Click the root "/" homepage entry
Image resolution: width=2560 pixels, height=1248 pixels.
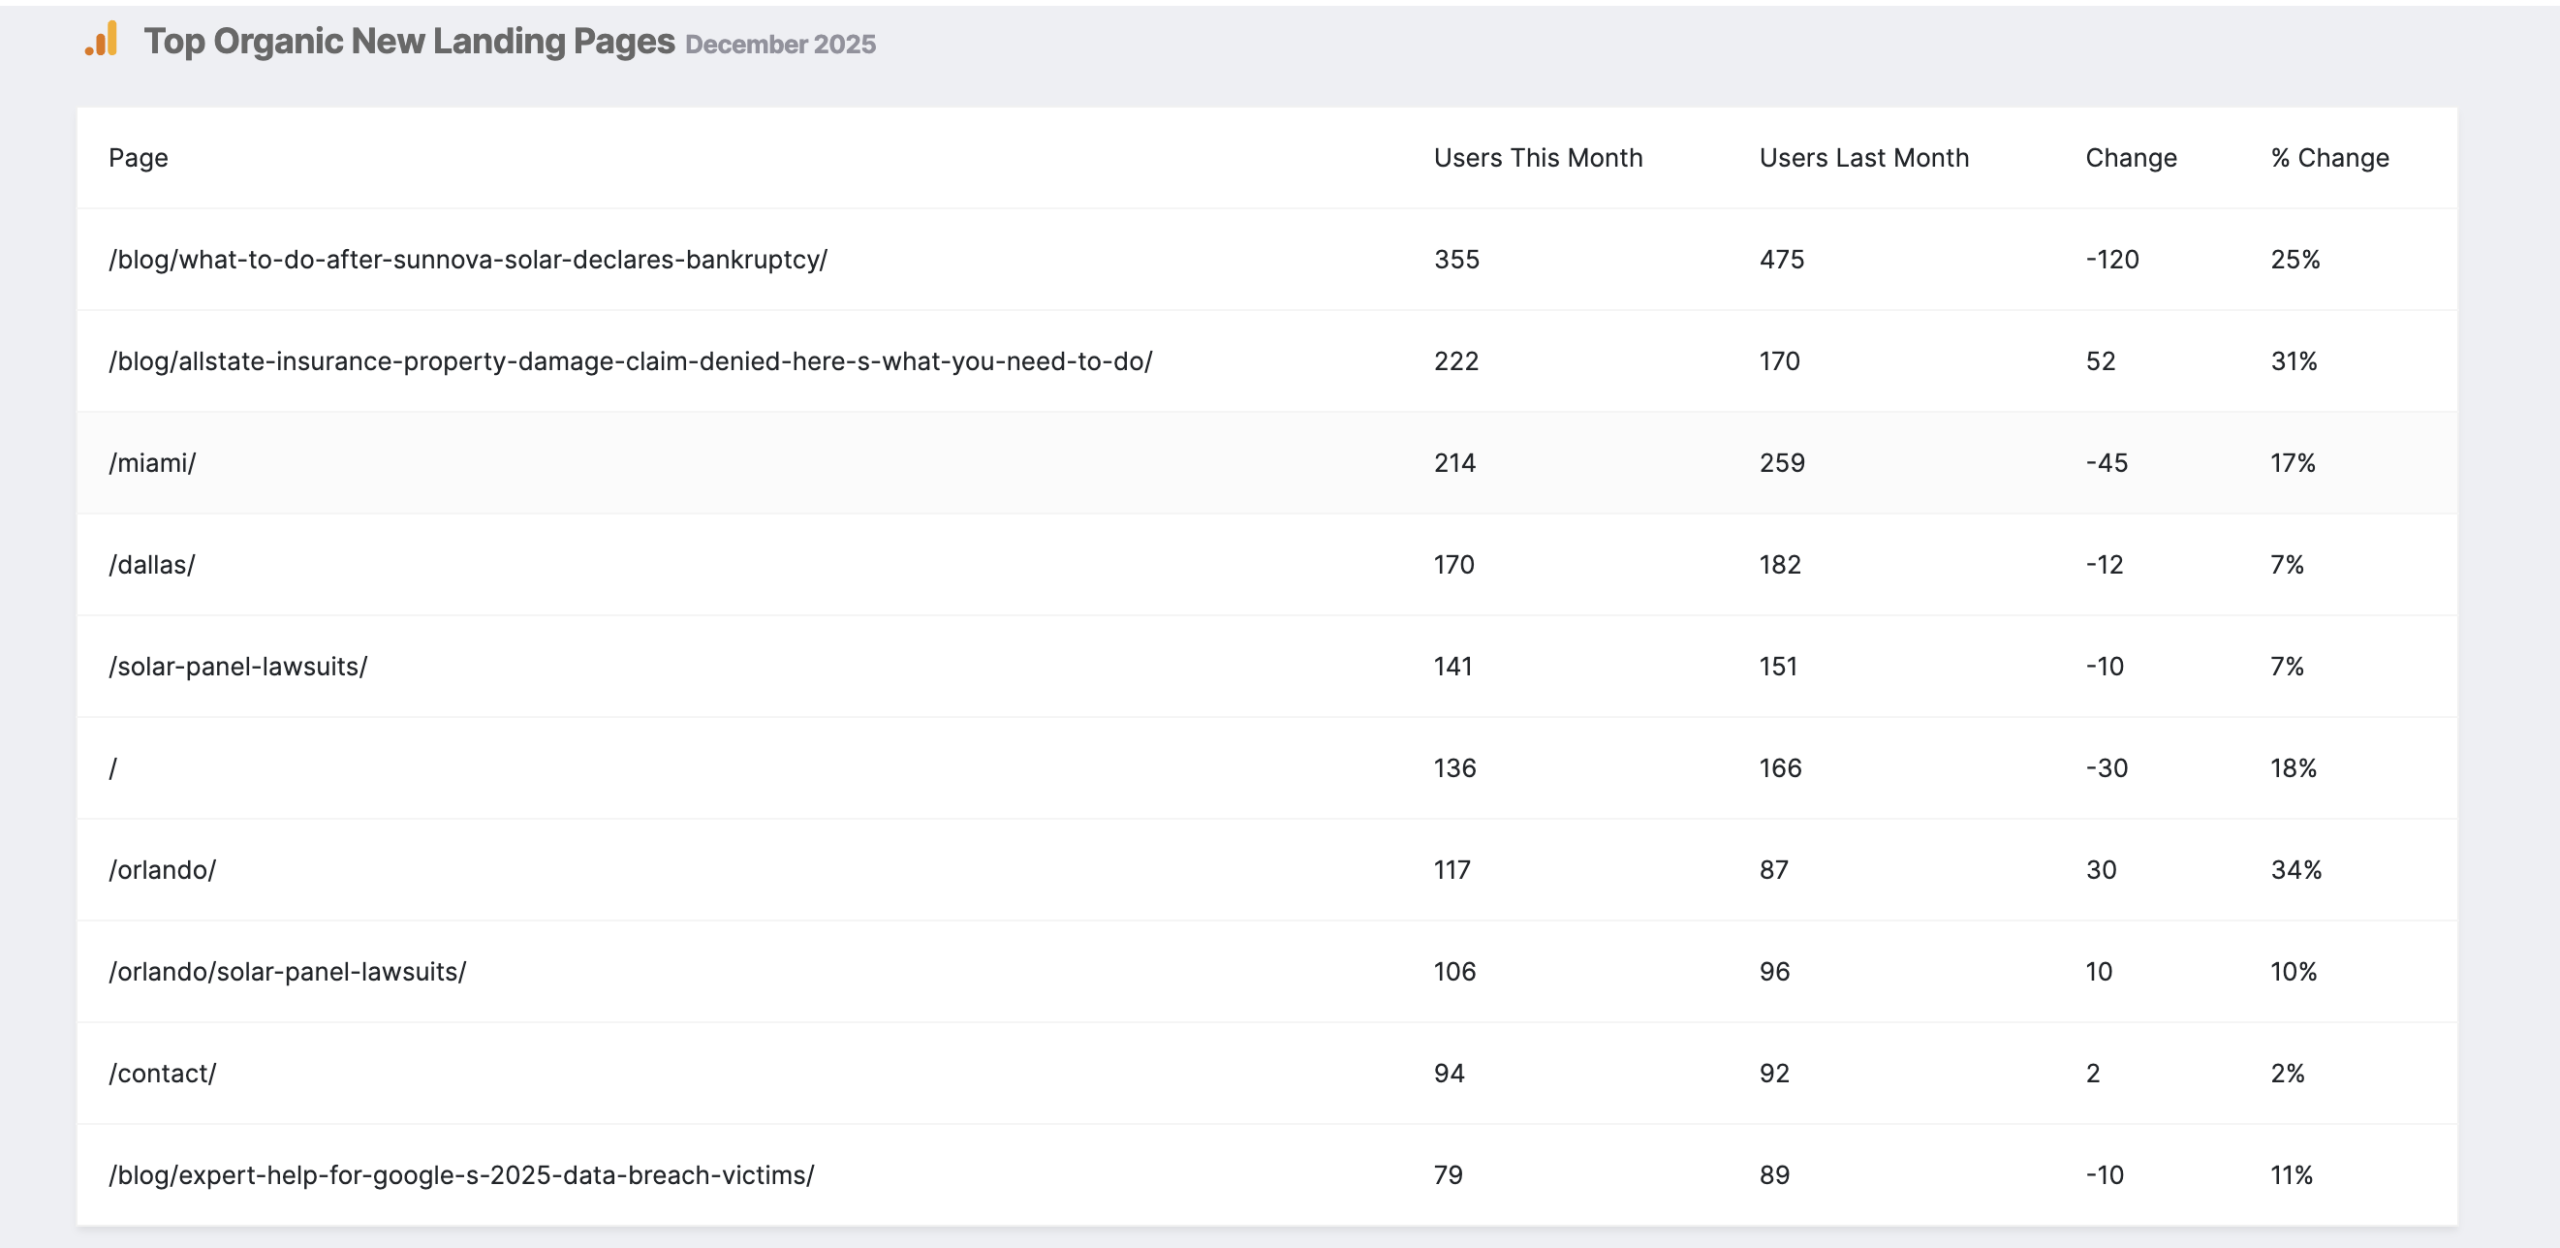[113, 768]
